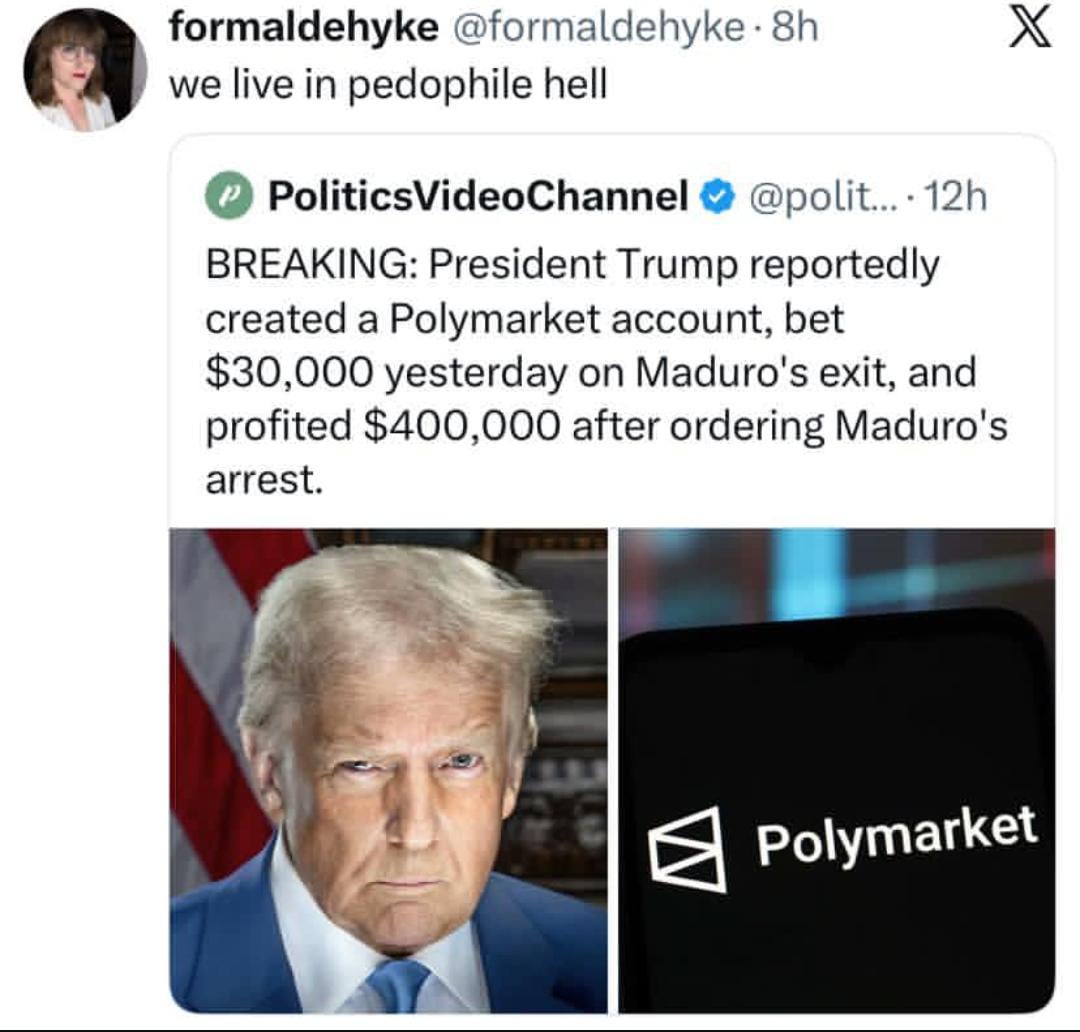Open PoliticsVideoChannel's green avatar icon
The image size is (1080, 1032).
click(x=228, y=196)
